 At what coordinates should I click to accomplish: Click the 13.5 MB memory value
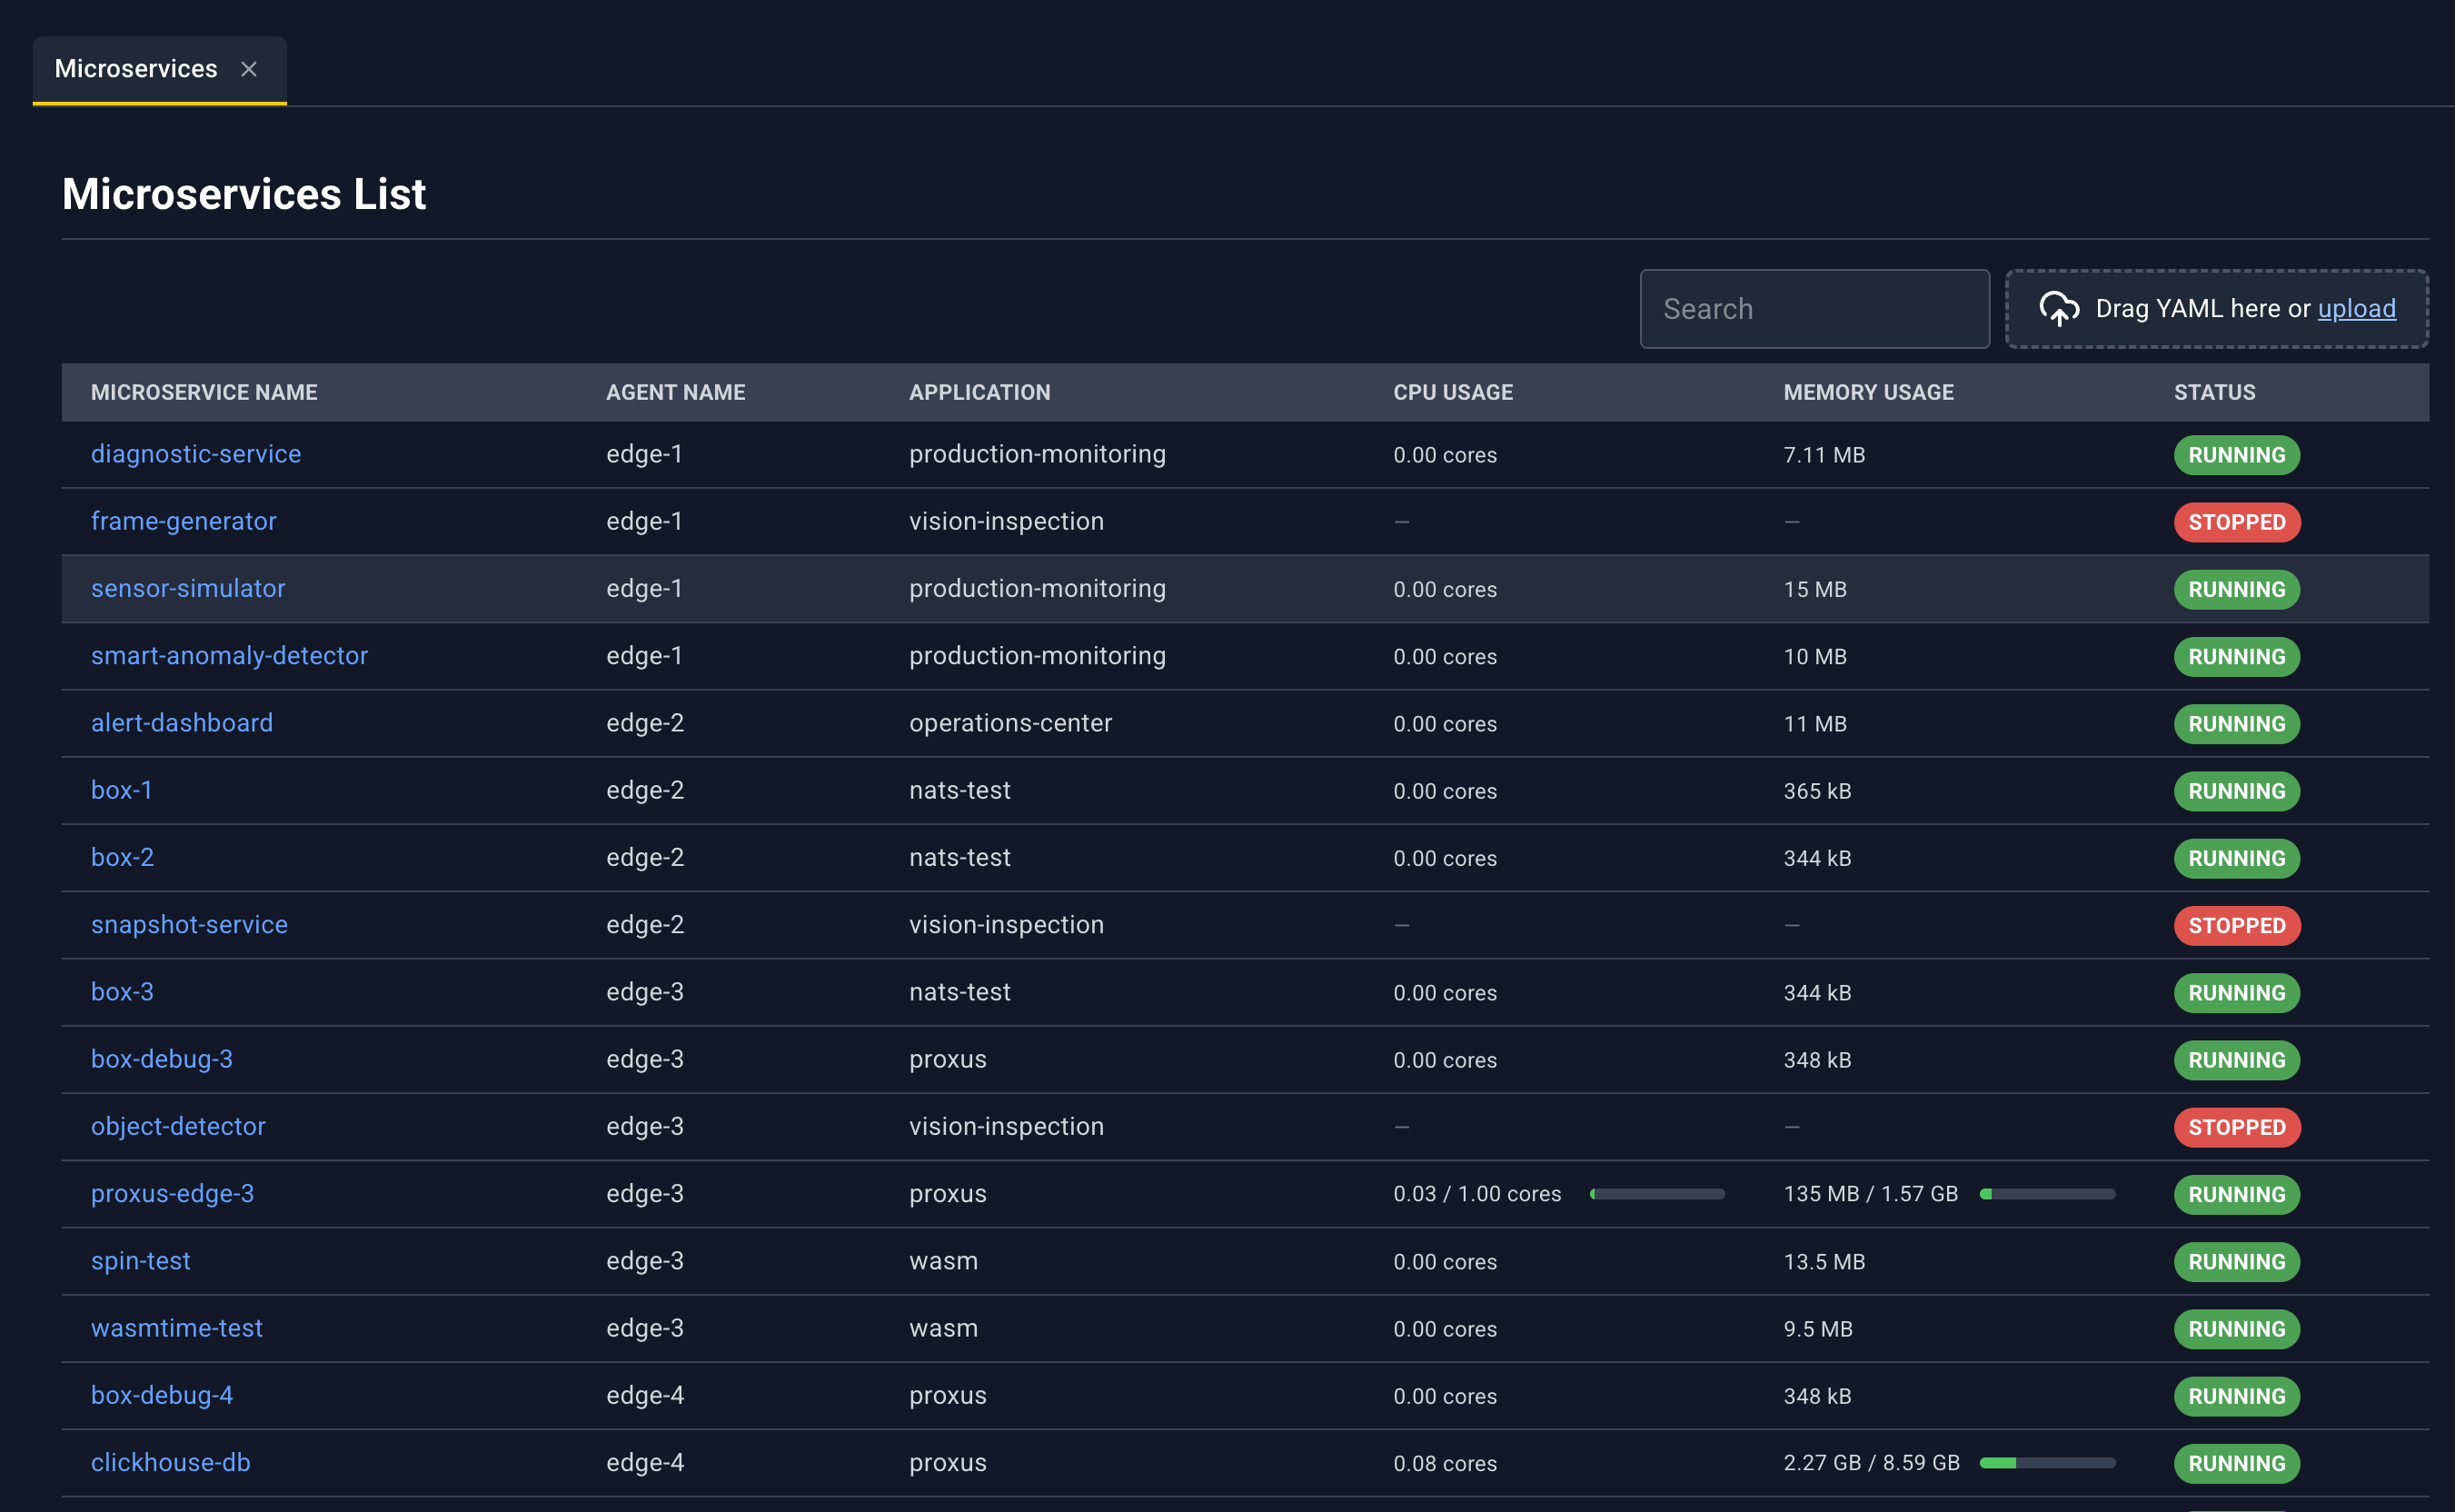point(1824,1262)
